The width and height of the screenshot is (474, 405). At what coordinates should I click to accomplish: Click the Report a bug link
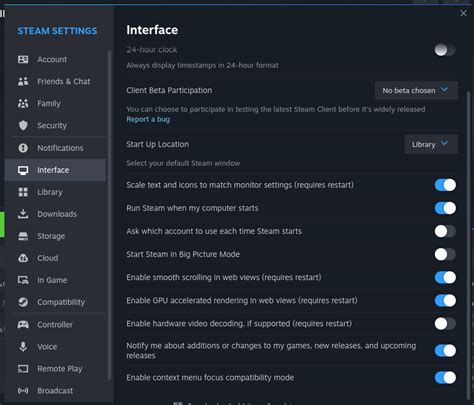click(x=148, y=119)
